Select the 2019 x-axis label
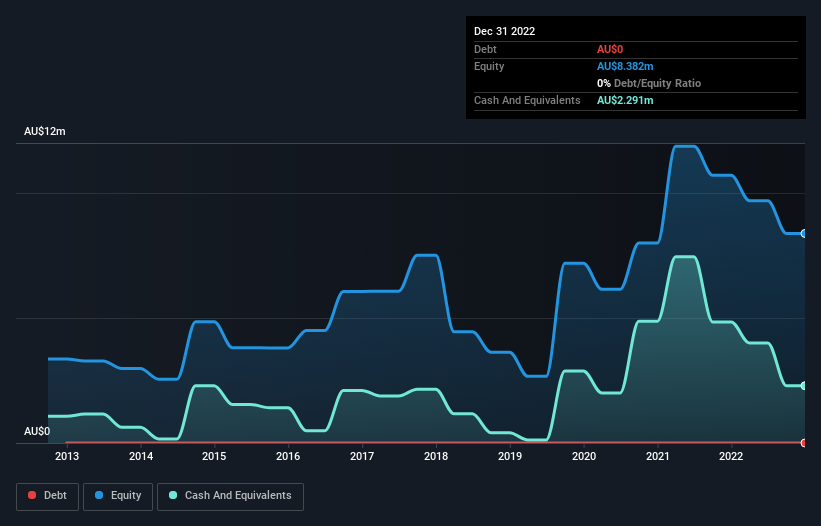The image size is (821, 526). point(510,456)
